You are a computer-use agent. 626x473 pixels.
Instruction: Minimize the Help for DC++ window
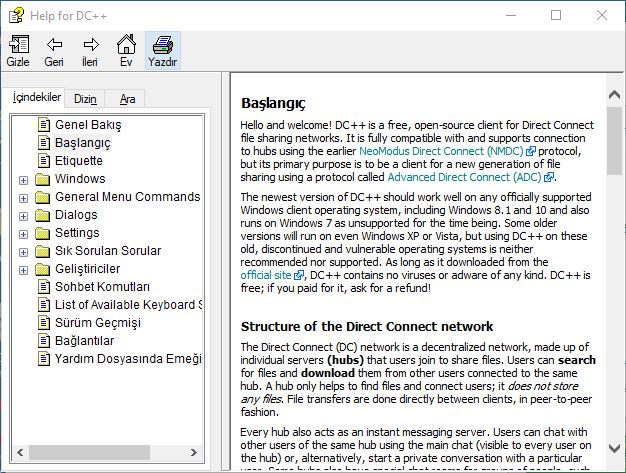[x=511, y=16]
